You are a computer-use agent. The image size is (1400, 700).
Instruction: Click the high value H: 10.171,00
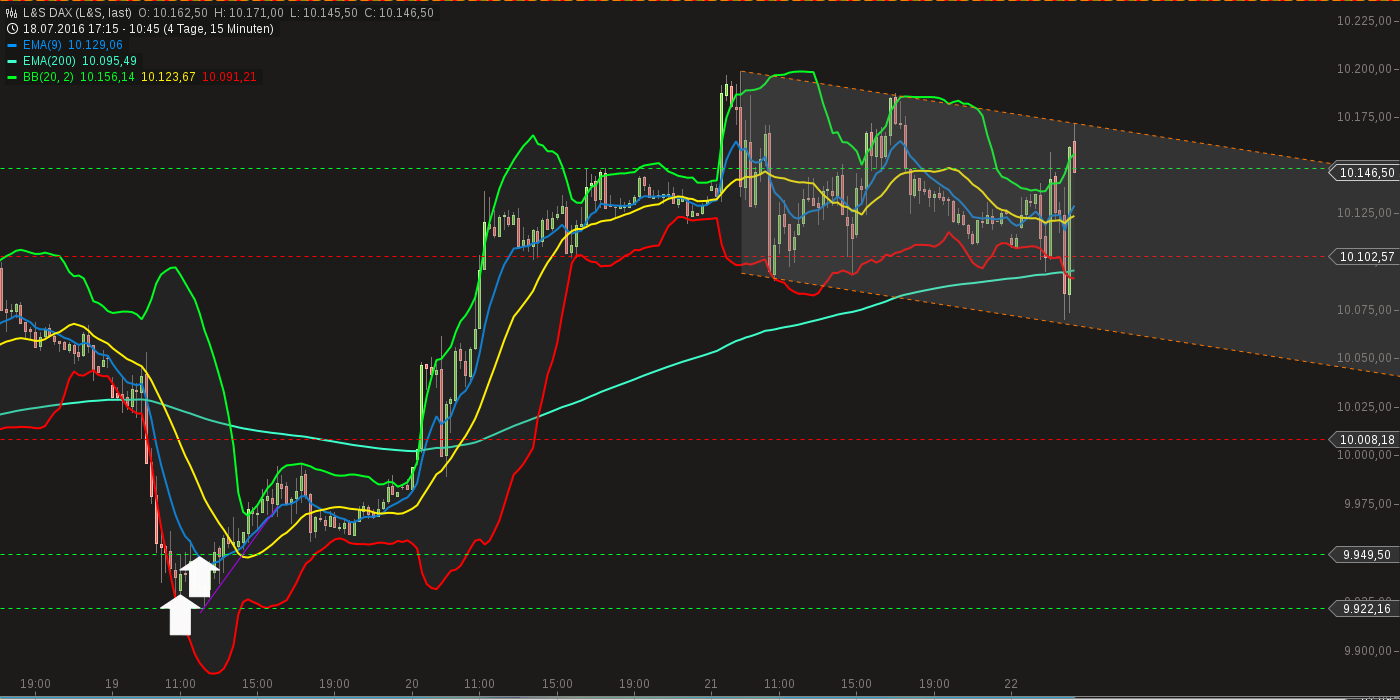pyautogui.click(x=249, y=13)
